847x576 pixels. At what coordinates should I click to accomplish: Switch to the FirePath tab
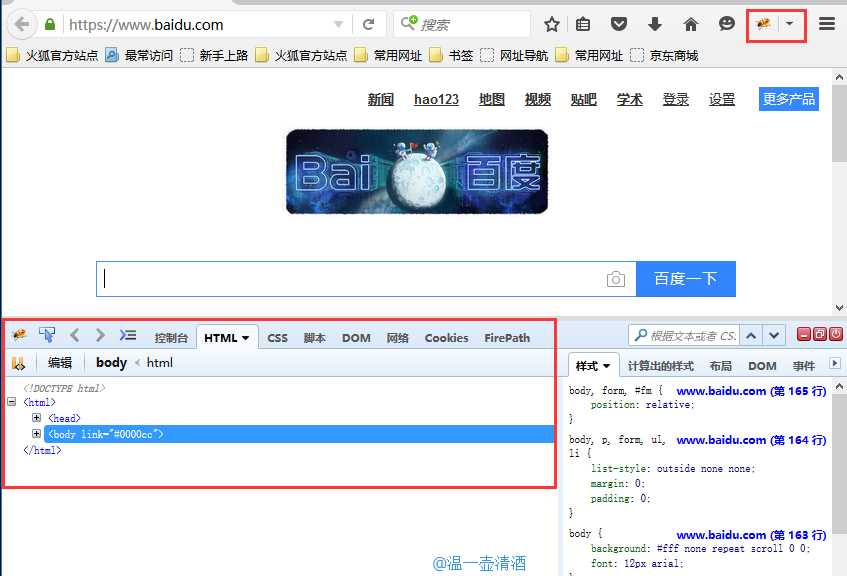(x=507, y=338)
